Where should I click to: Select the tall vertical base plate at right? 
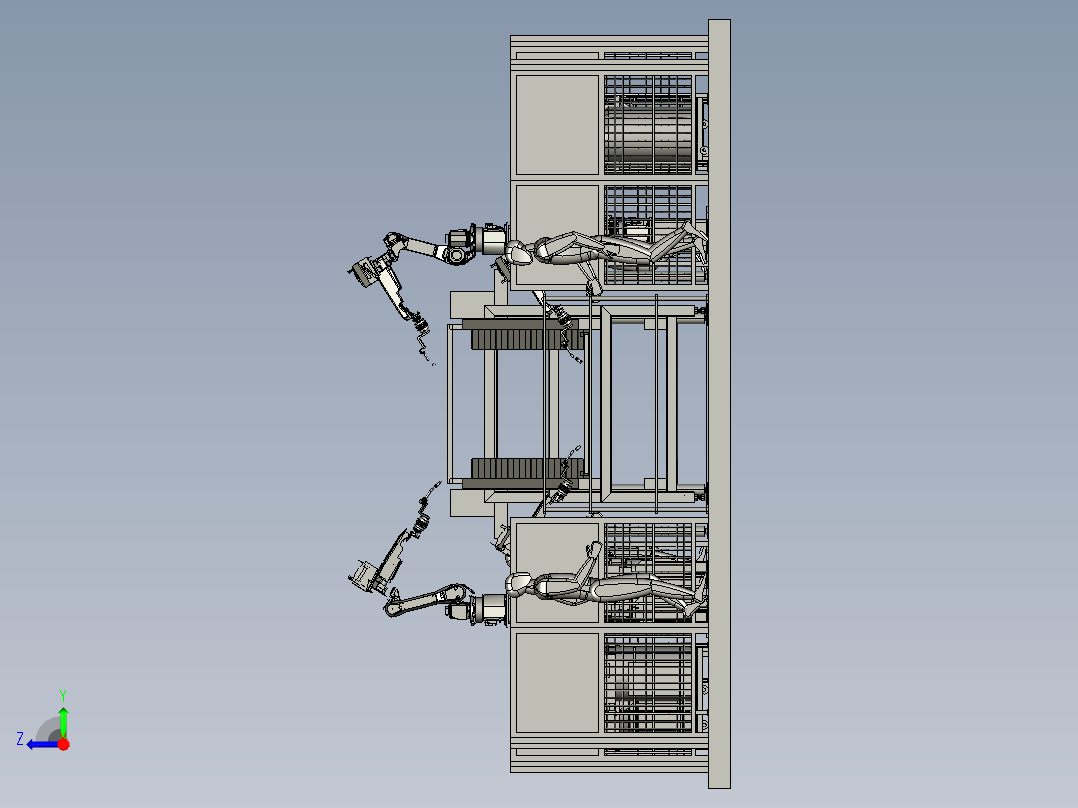tap(719, 404)
